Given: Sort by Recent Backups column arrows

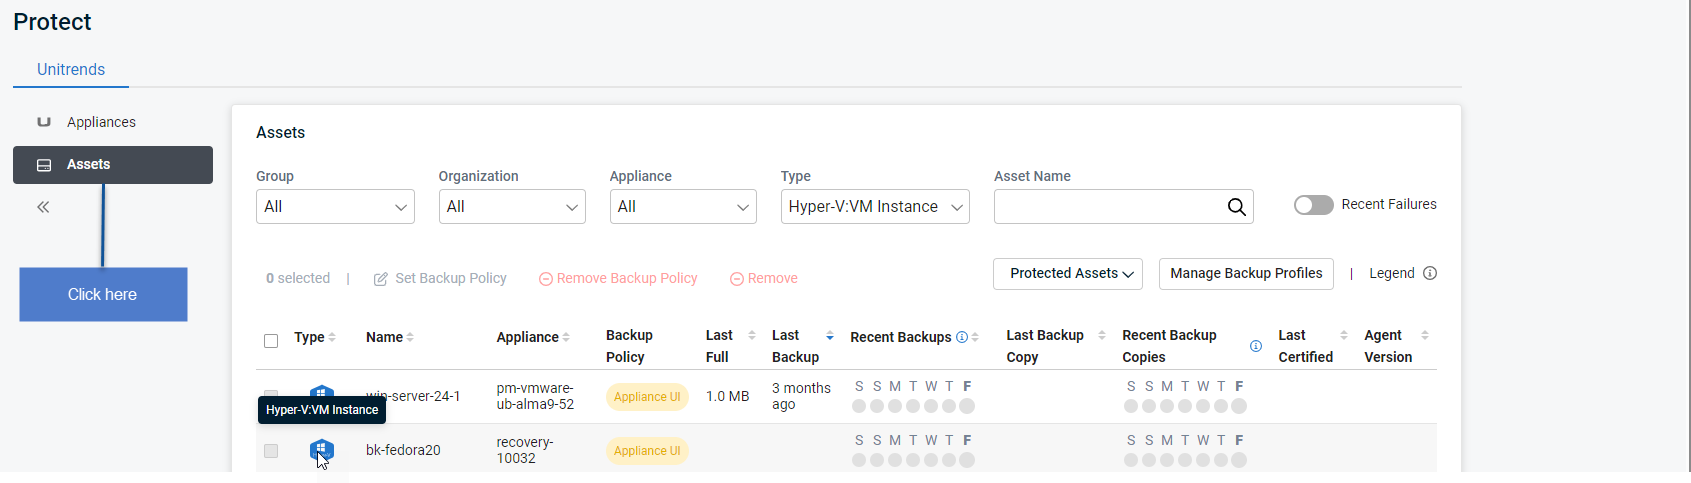Looking at the screenshot, I should [x=975, y=338].
